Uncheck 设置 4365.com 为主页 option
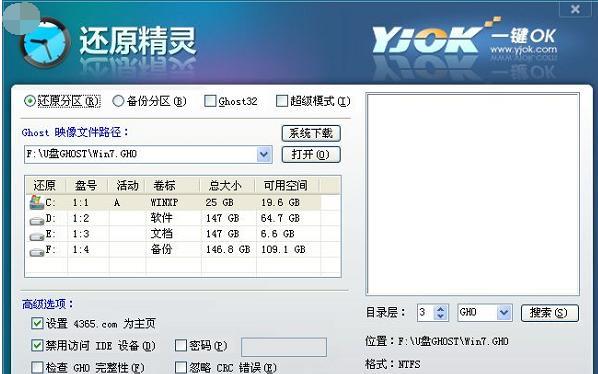This screenshot has width=598, height=374. [37, 323]
